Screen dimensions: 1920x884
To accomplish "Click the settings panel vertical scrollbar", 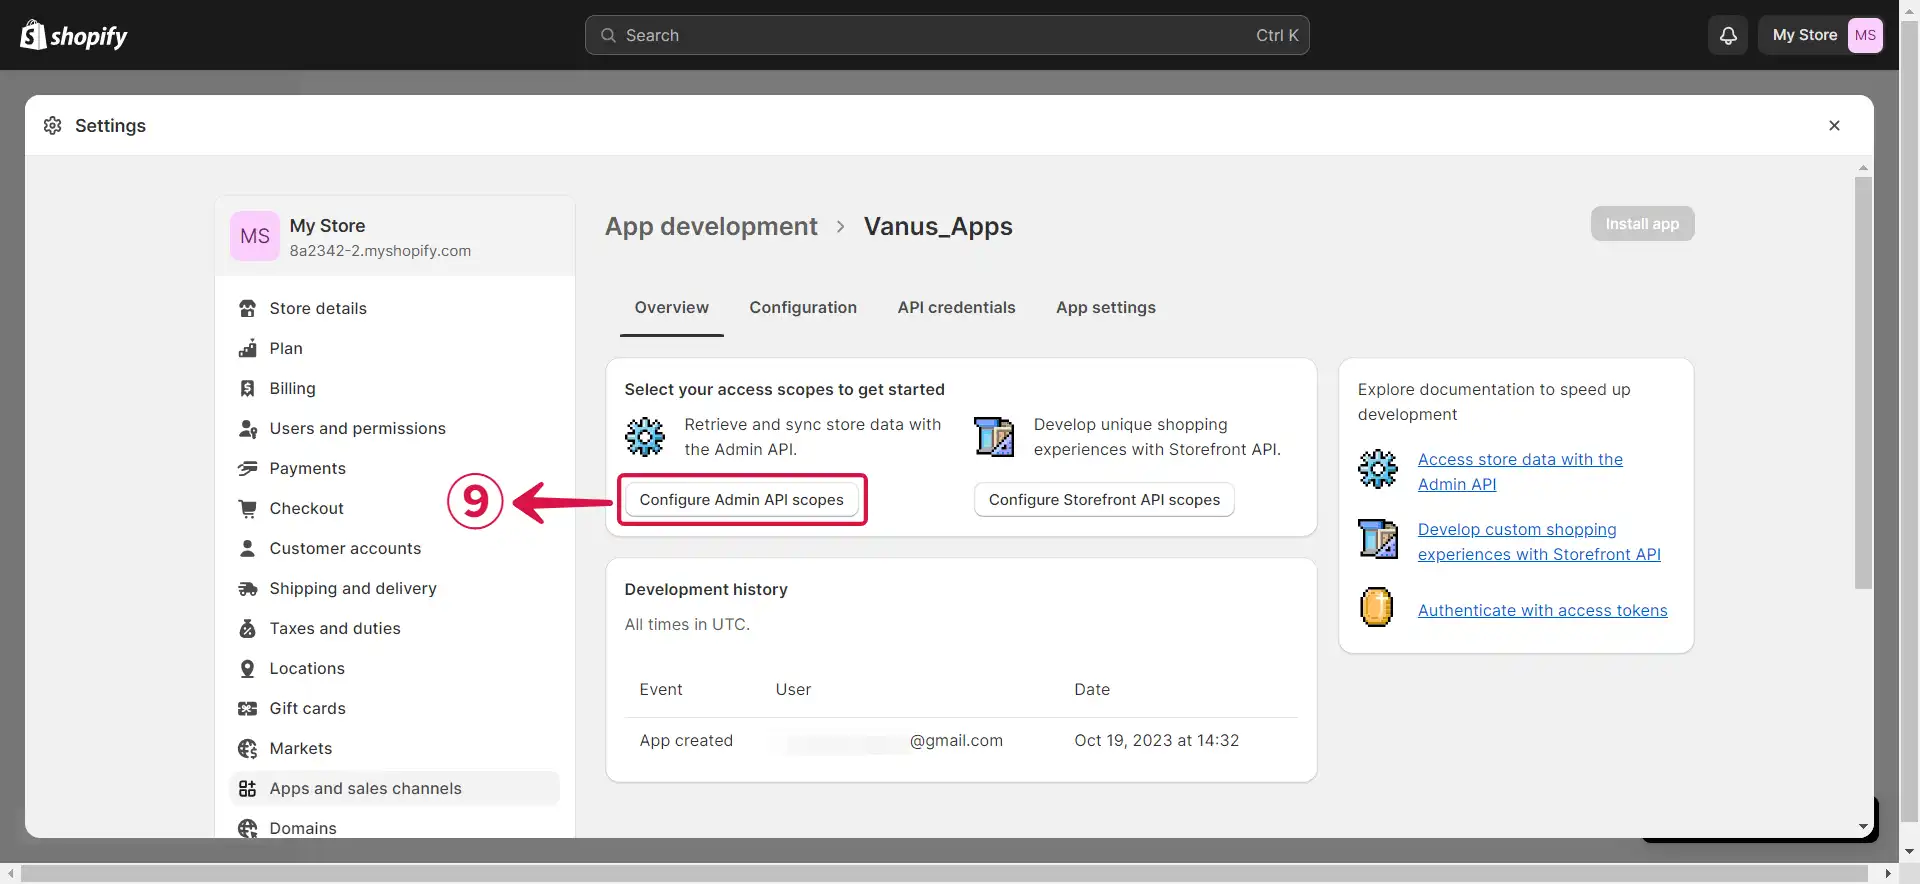I will coord(1862,383).
